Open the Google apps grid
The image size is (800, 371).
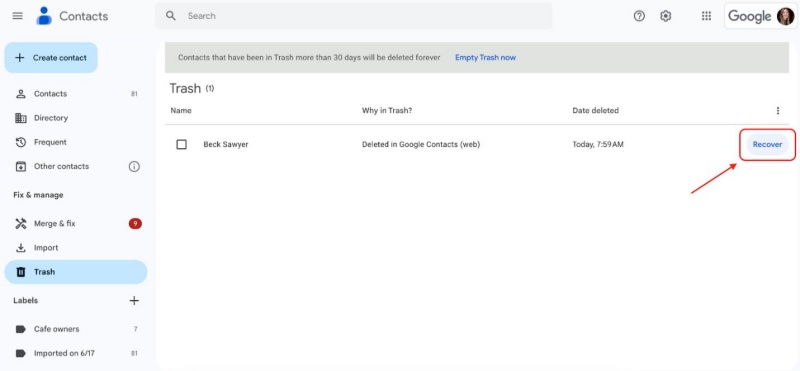click(706, 16)
